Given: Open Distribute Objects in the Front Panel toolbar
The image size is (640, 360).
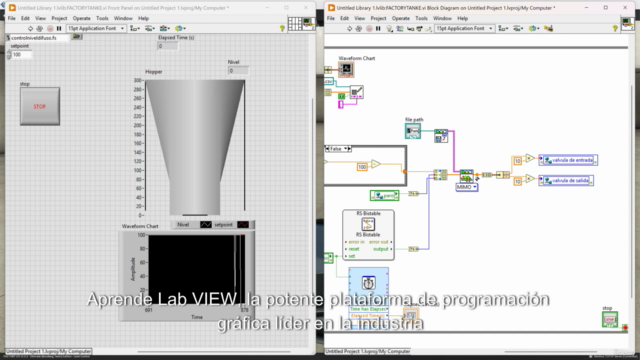Looking at the screenshot, I should click(150, 29).
